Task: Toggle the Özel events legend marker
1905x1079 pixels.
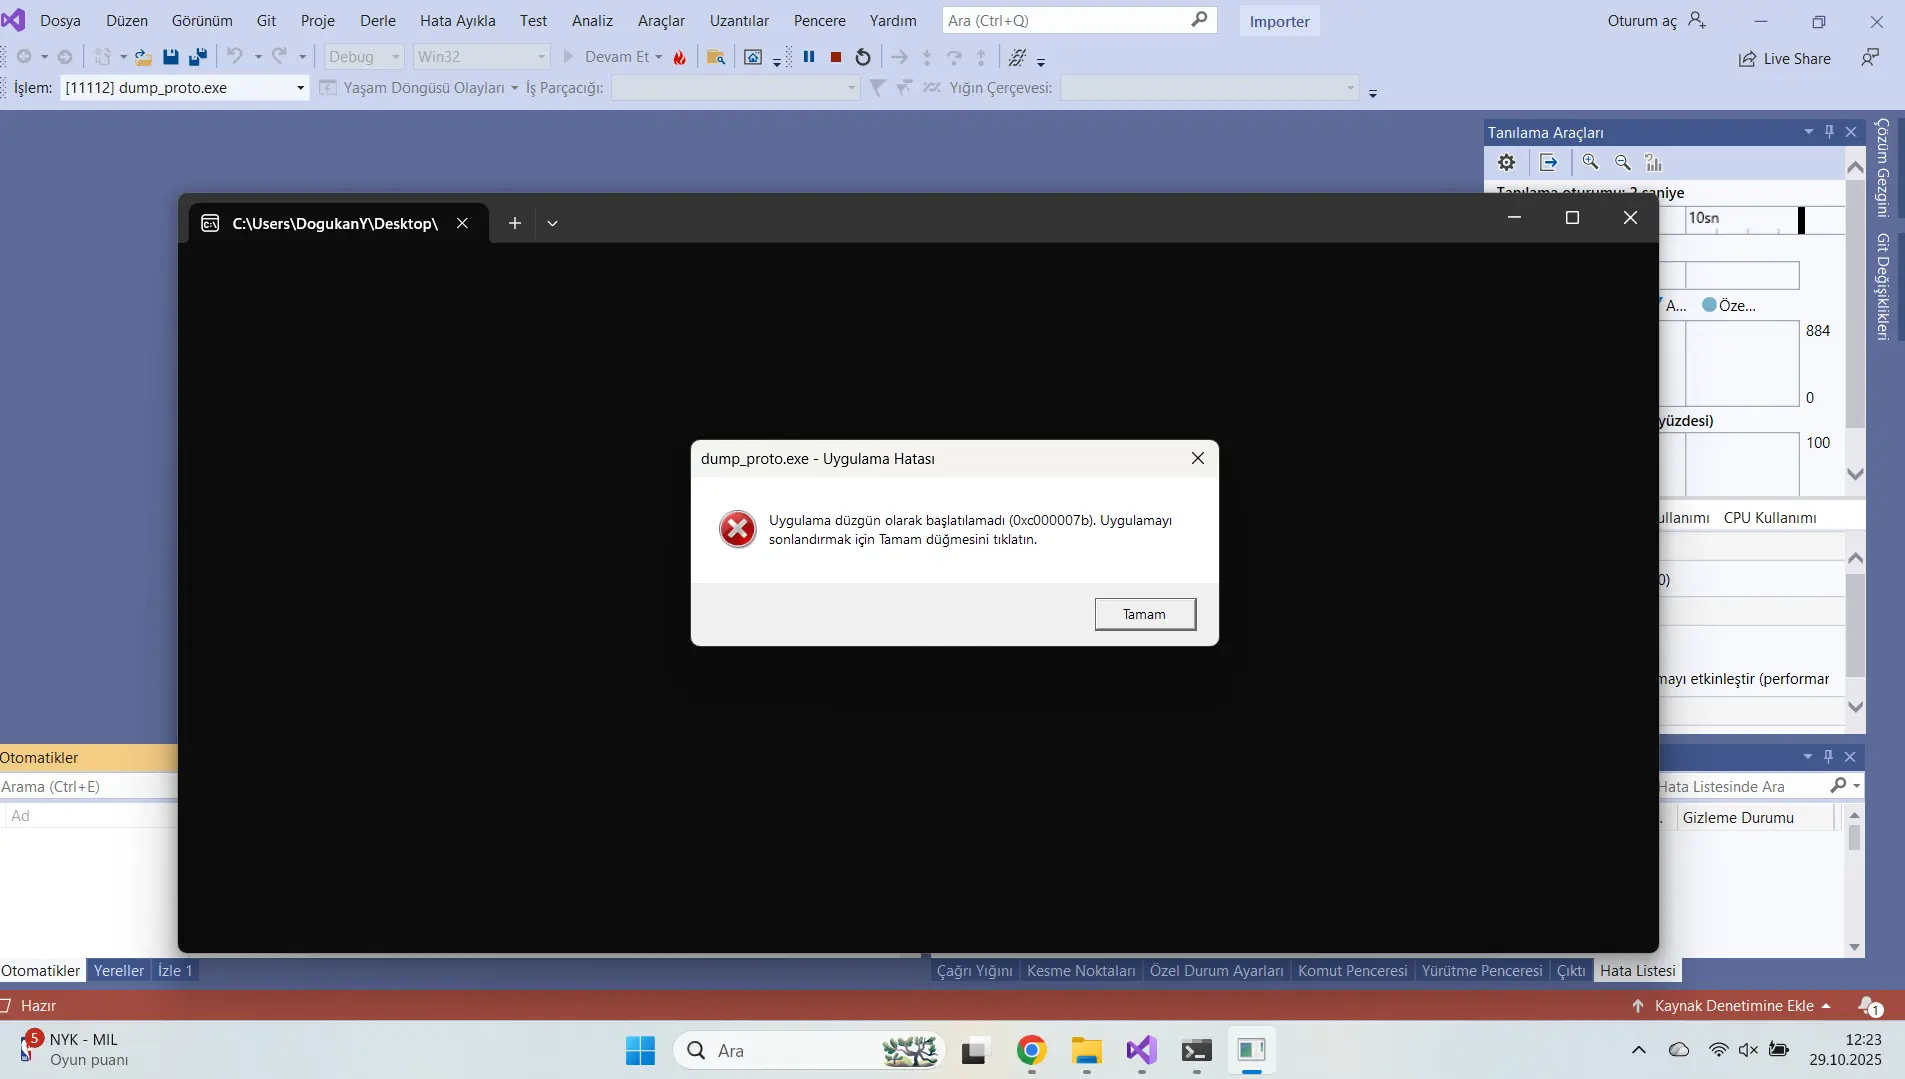Action: pos(1709,305)
